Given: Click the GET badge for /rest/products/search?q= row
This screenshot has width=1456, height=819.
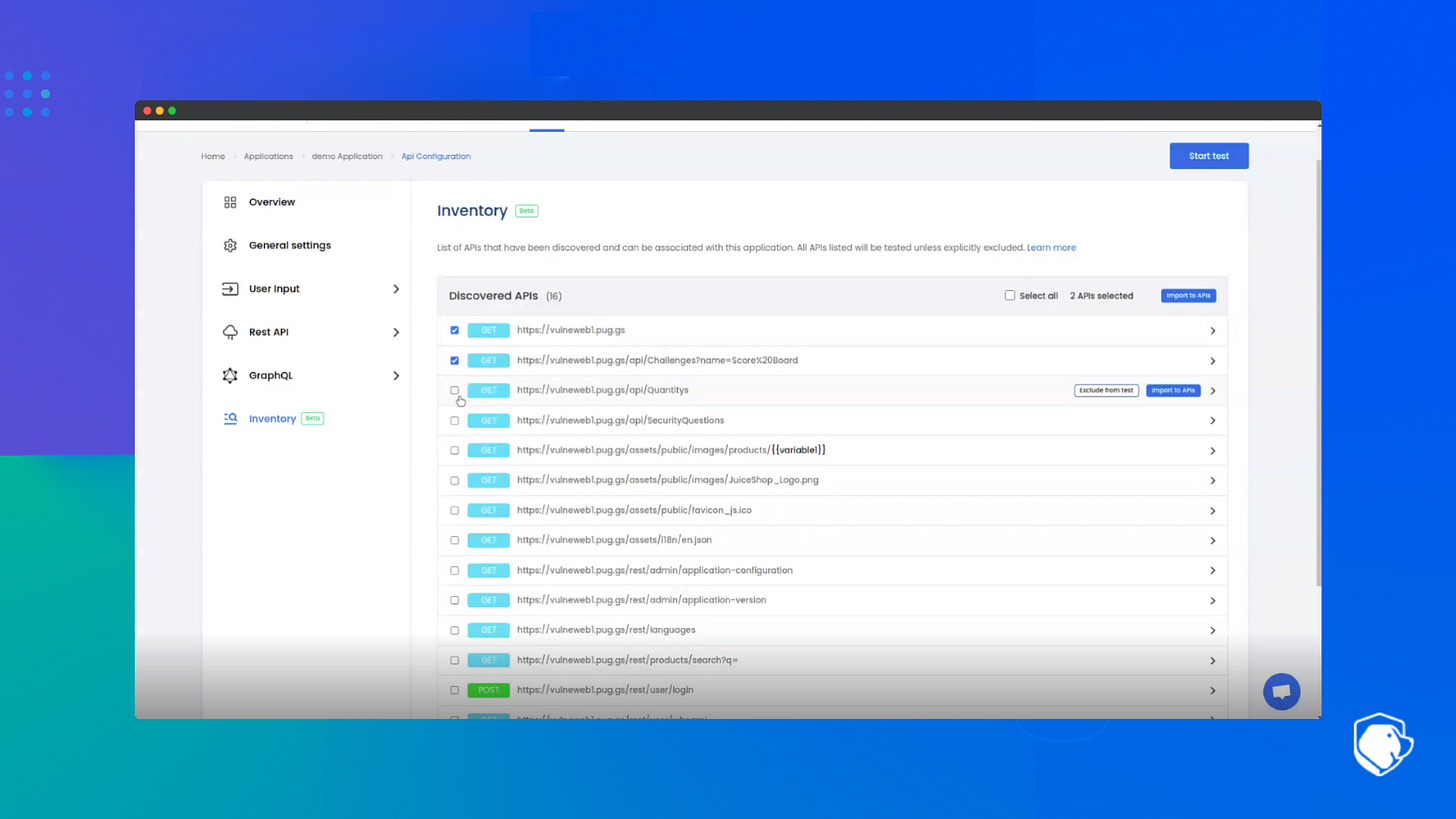Looking at the screenshot, I should (488, 660).
